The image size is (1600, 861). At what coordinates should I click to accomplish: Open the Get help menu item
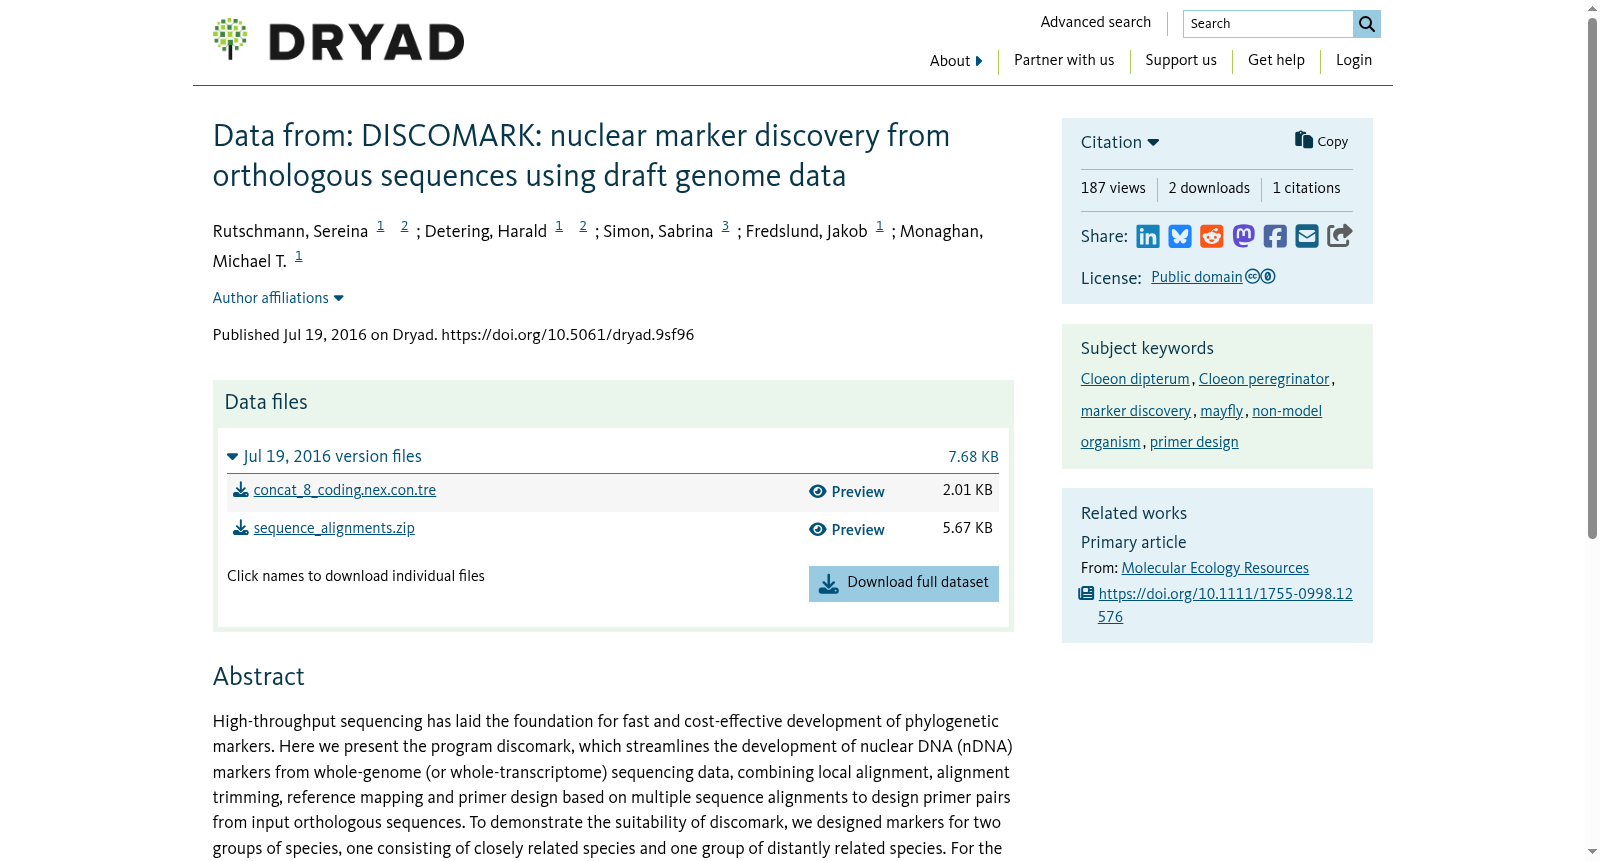coord(1276,60)
